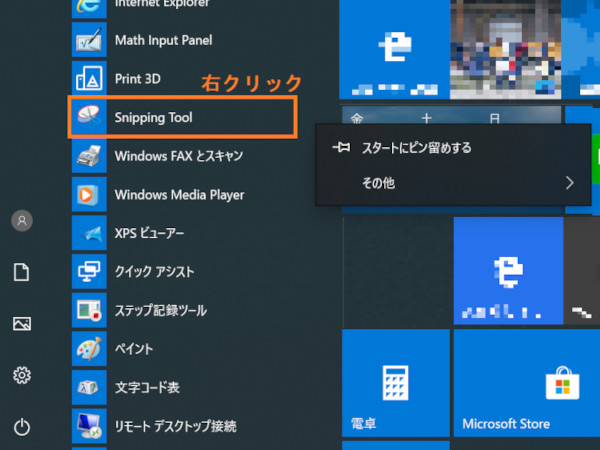Viewport: 600px width, 450px height.
Task: Open the その他 submenu entry
Action: point(453,183)
